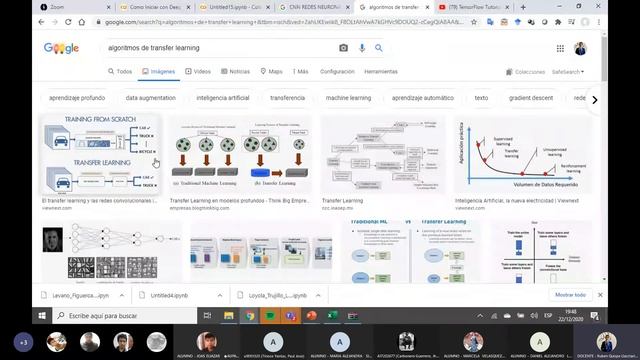The height and width of the screenshot is (360, 640).
Task: Open the browser home page icon
Action: coord(82,22)
